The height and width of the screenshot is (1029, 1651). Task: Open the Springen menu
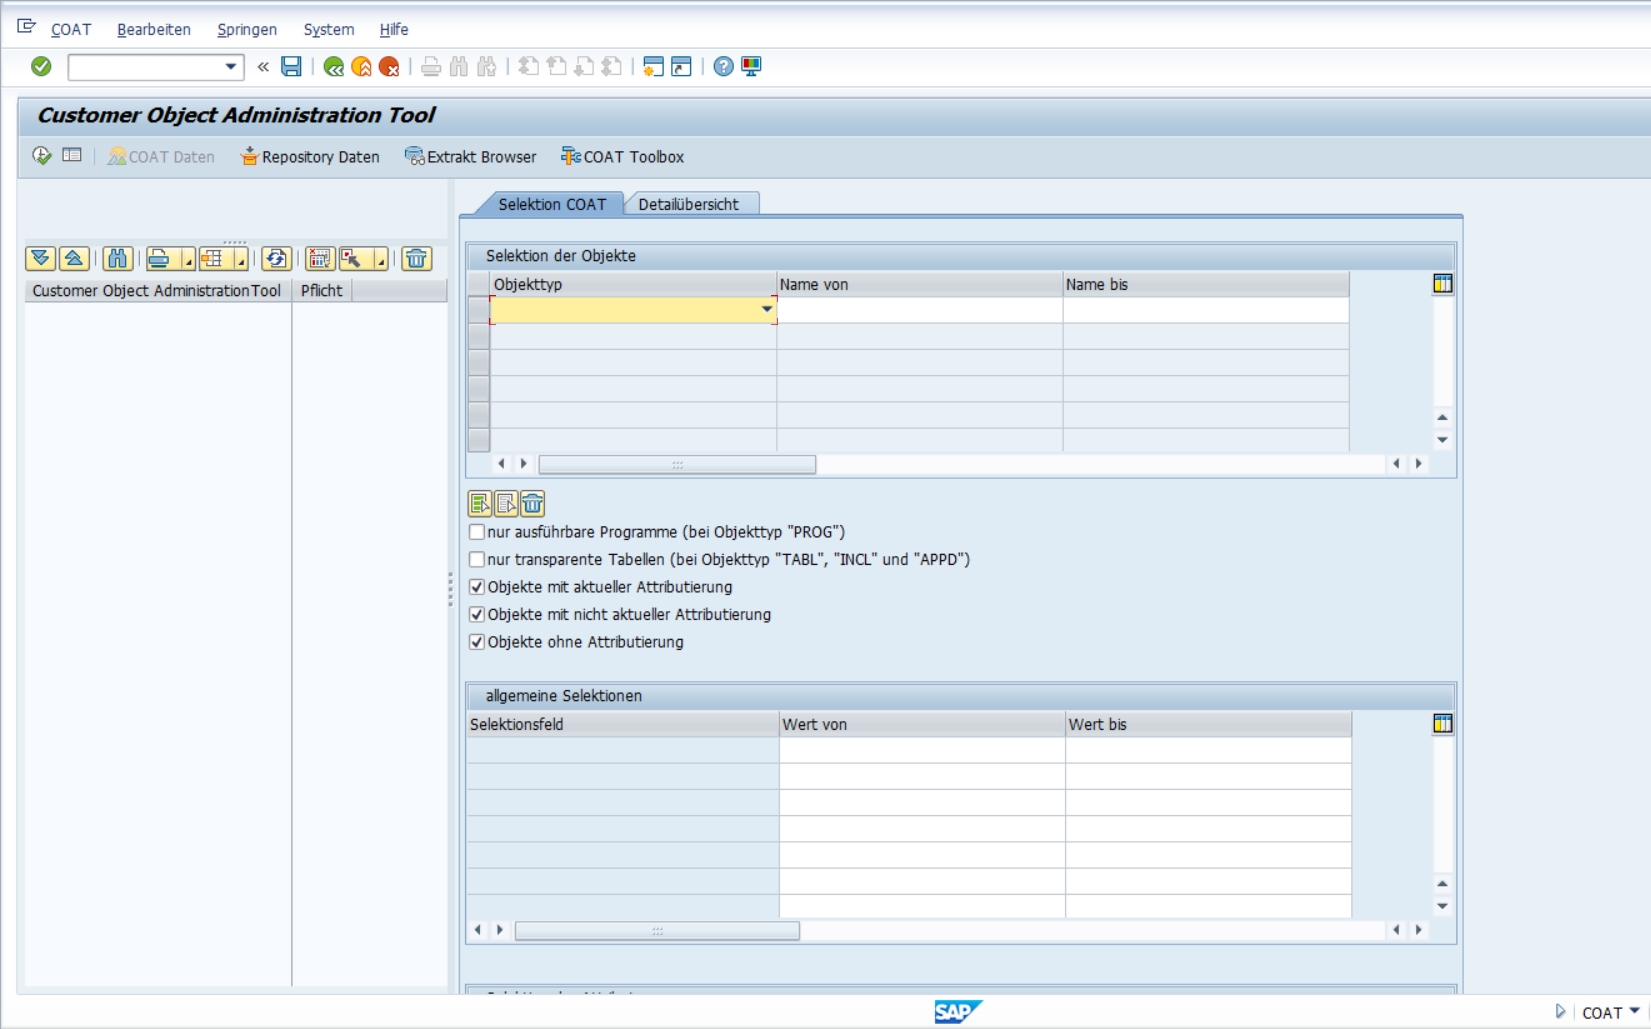click(x=247, y=30)
